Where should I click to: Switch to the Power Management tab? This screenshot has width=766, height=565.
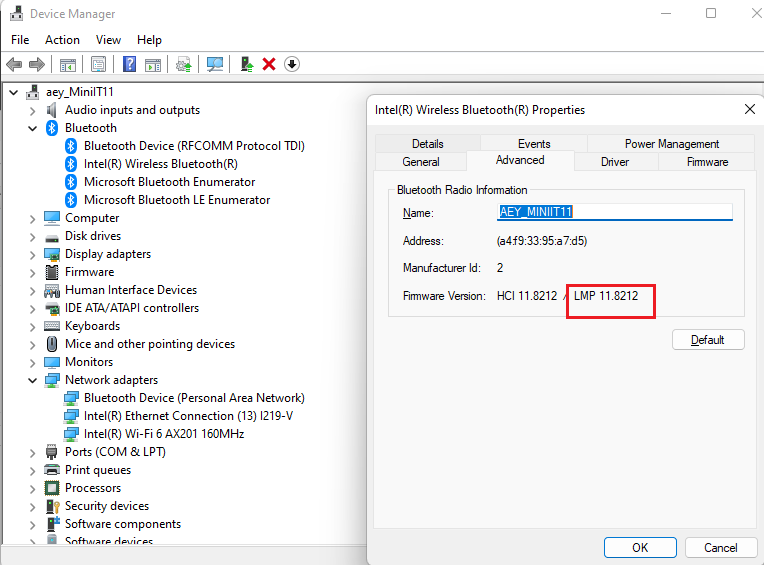click(x=671, y=144)
